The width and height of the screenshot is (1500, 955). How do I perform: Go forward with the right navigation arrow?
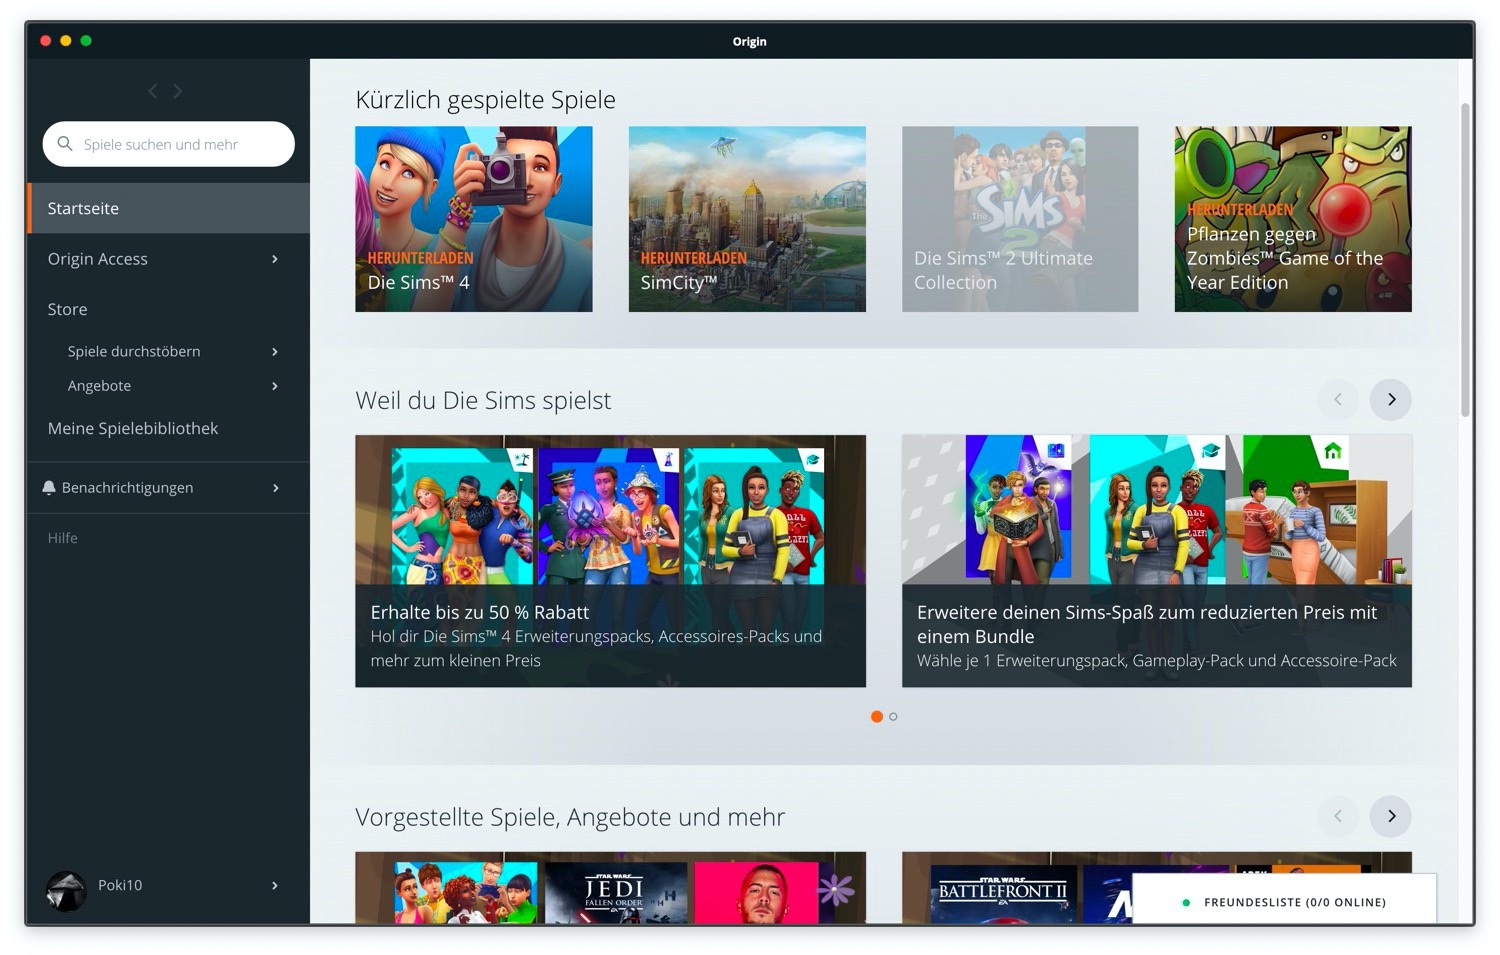point(178,91)
